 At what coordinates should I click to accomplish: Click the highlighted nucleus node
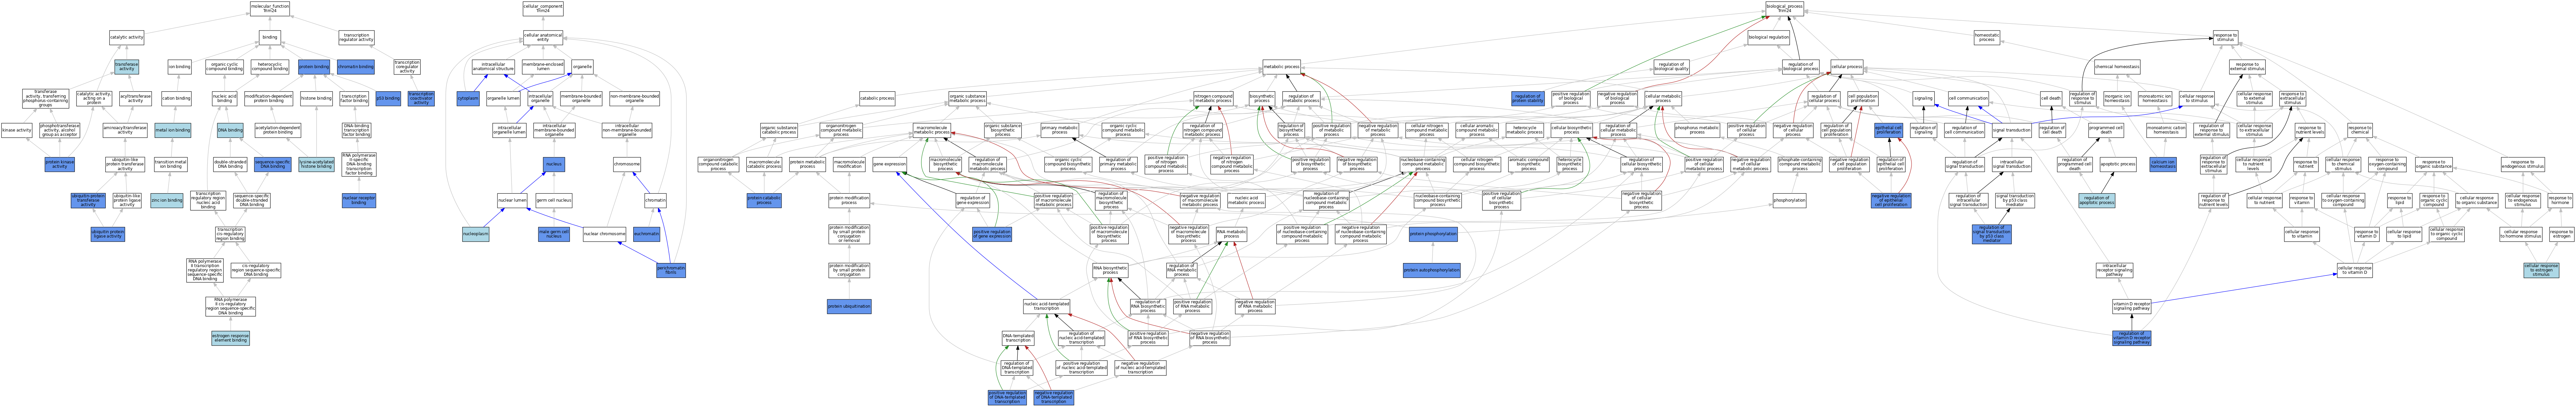click(554, 164)
